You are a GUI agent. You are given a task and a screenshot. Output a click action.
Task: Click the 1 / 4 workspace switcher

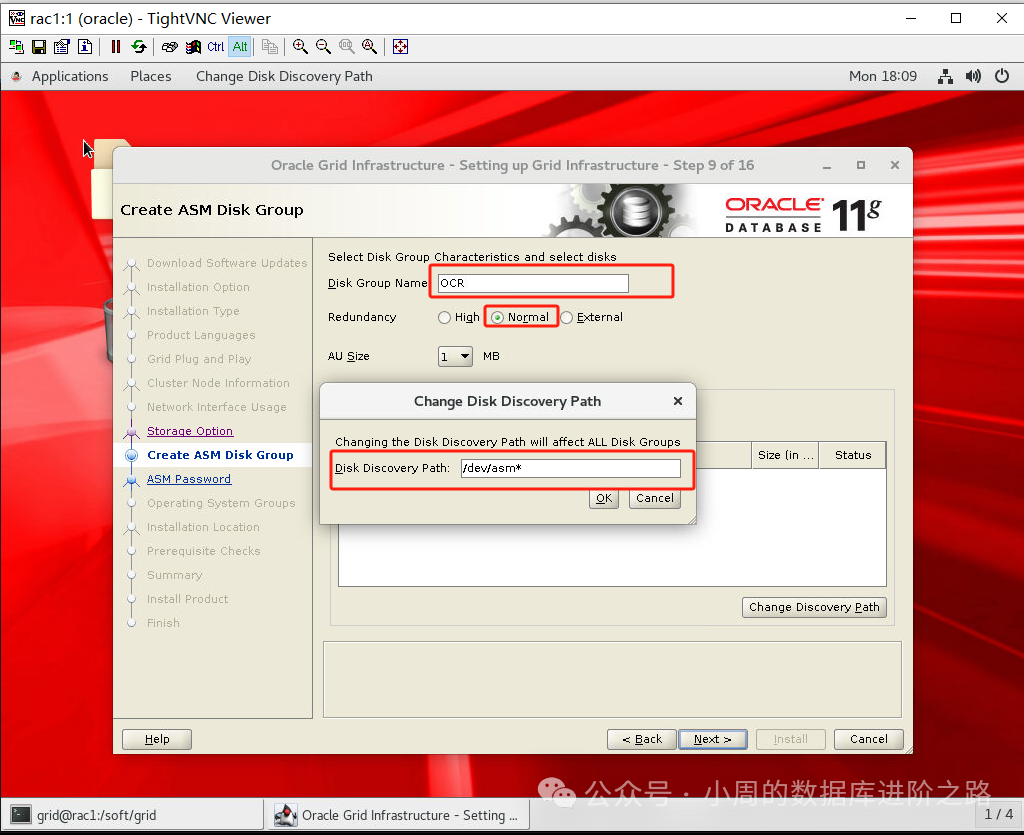pos(999,814)
